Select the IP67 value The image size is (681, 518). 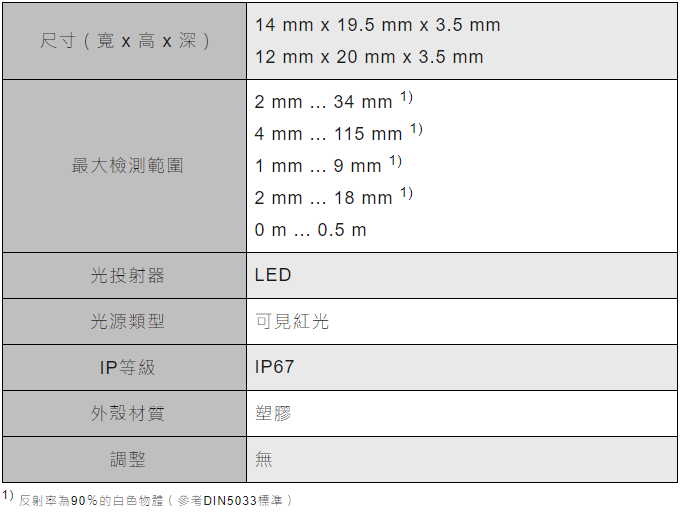pyautogui.click(x=275, y=367)
